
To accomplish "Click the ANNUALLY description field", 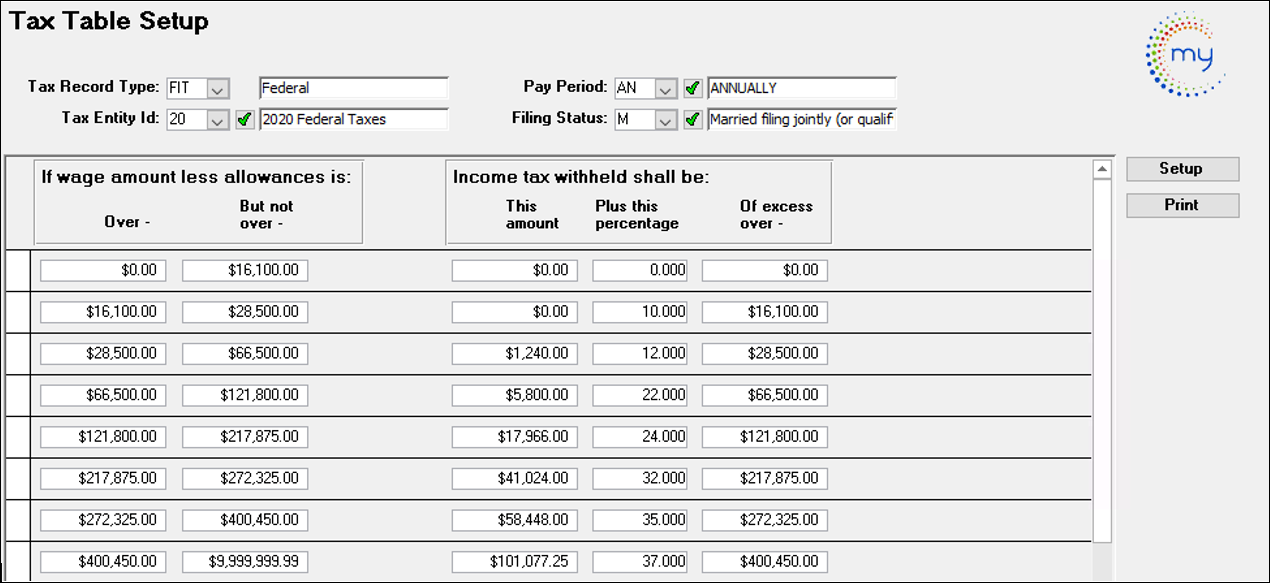I will tap(801, 88).
